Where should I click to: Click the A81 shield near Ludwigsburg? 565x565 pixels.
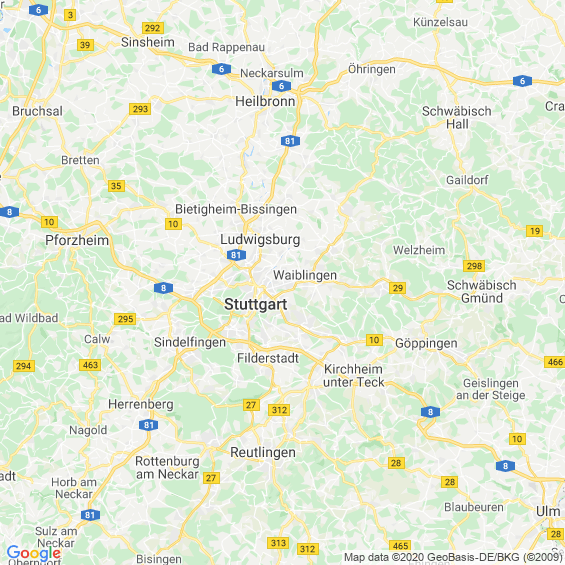[236, 255]
